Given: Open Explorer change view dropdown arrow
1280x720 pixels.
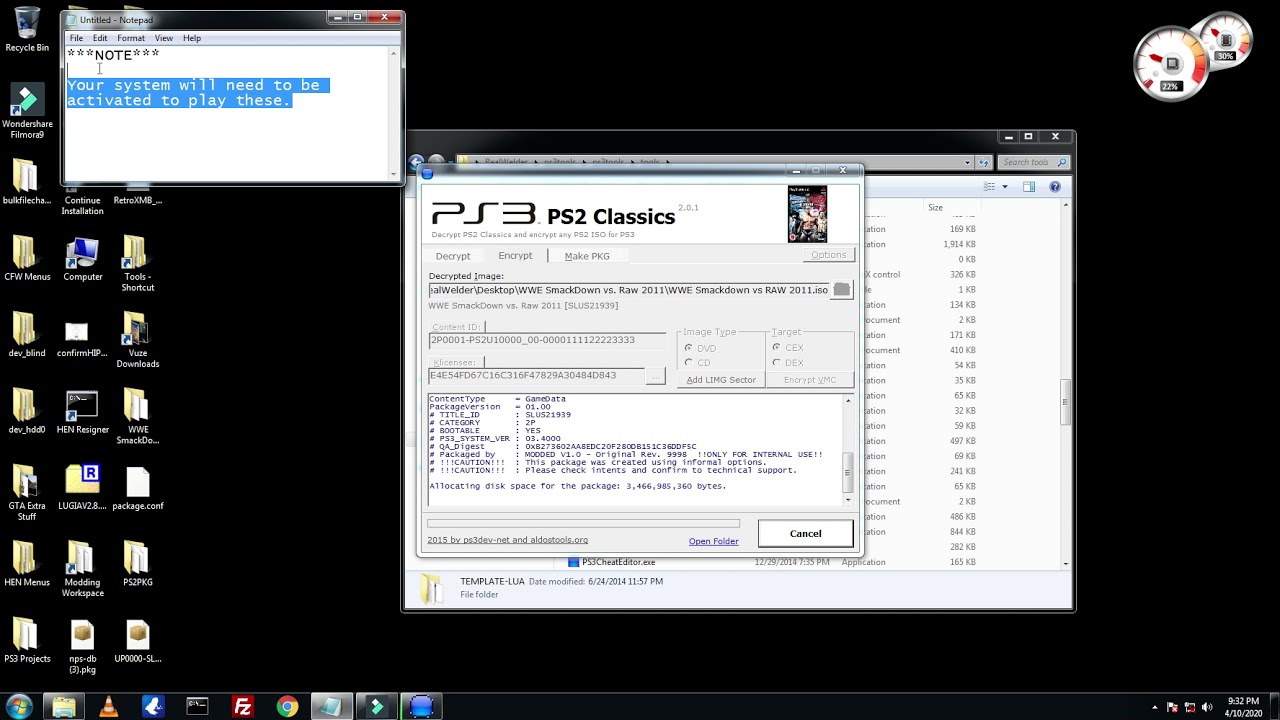Looking at the screenshot, I should [1005, 187].
